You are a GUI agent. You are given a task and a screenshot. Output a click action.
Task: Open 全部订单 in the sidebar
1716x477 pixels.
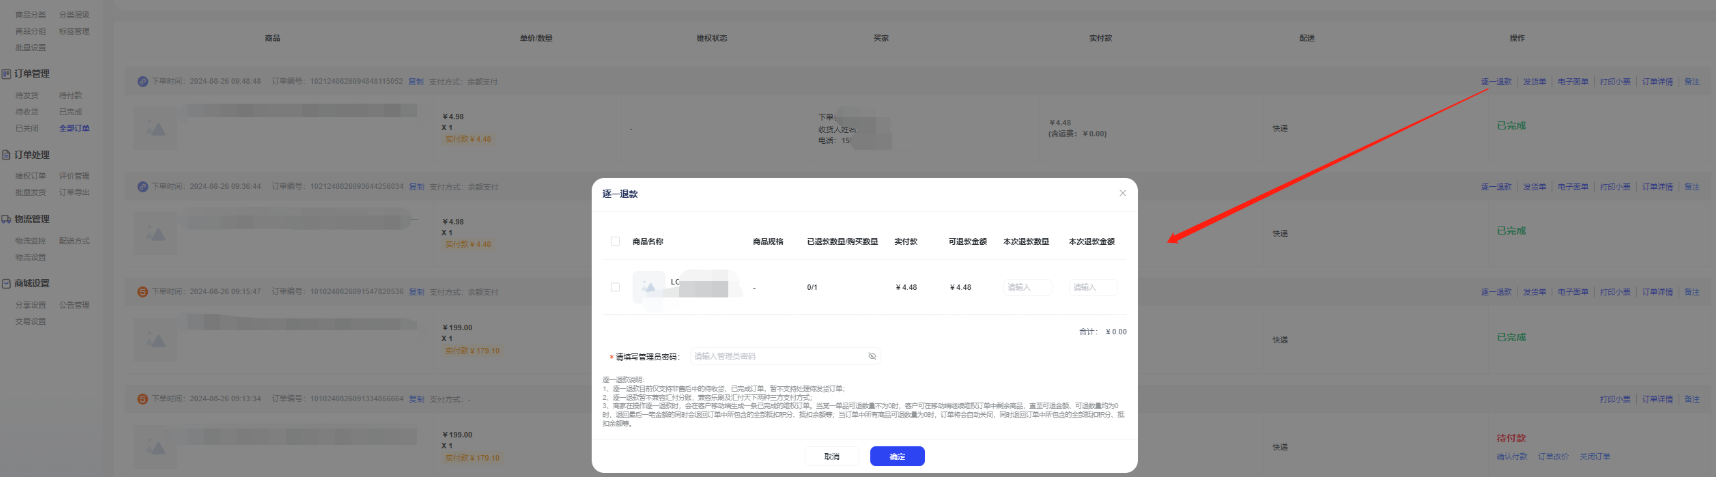point(74,128)
